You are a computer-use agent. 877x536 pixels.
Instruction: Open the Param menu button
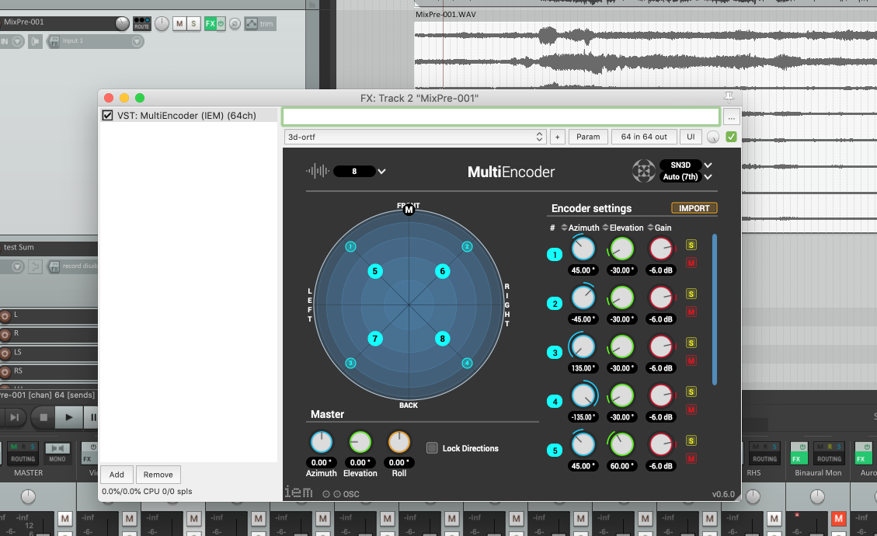[x=588, y=137]
